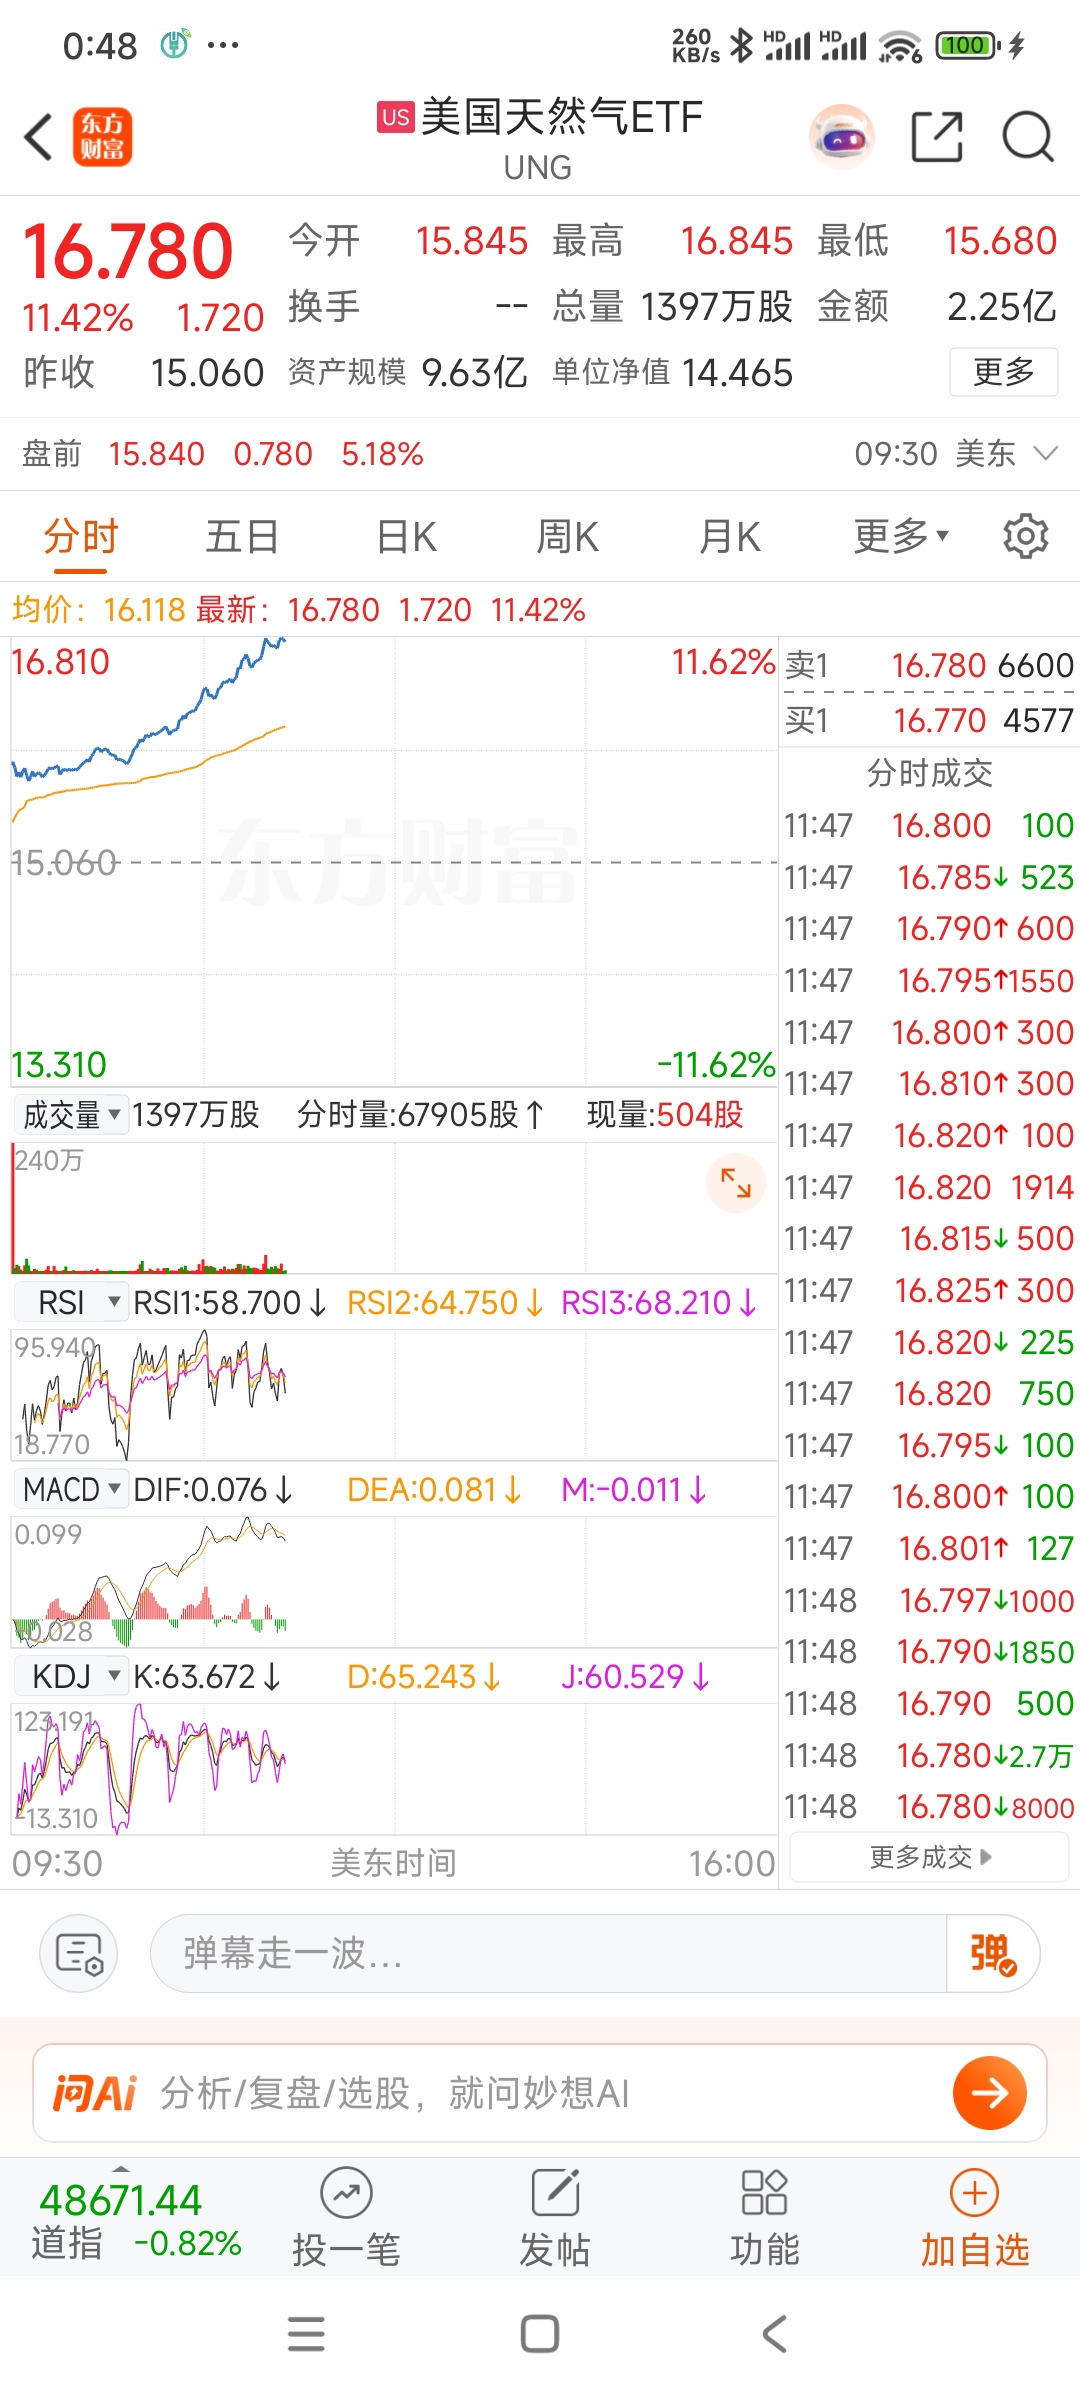The height and width of the screenshot is (2400, 1080).
Task: Tap the 弹幕走一波 input field
Action: [548, 1953]
